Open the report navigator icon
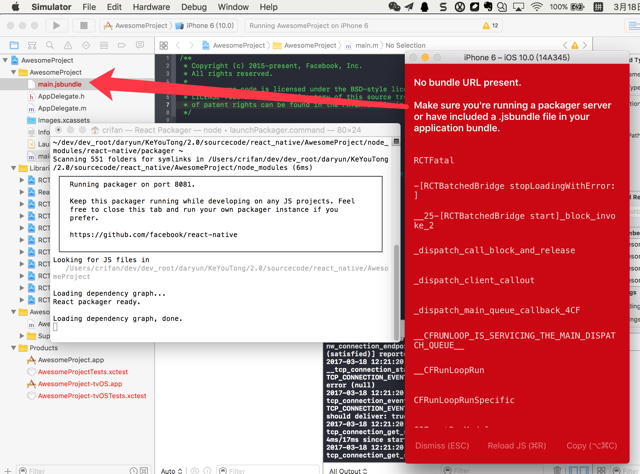Viewport: 640px width, 474px height. (140, 45)
